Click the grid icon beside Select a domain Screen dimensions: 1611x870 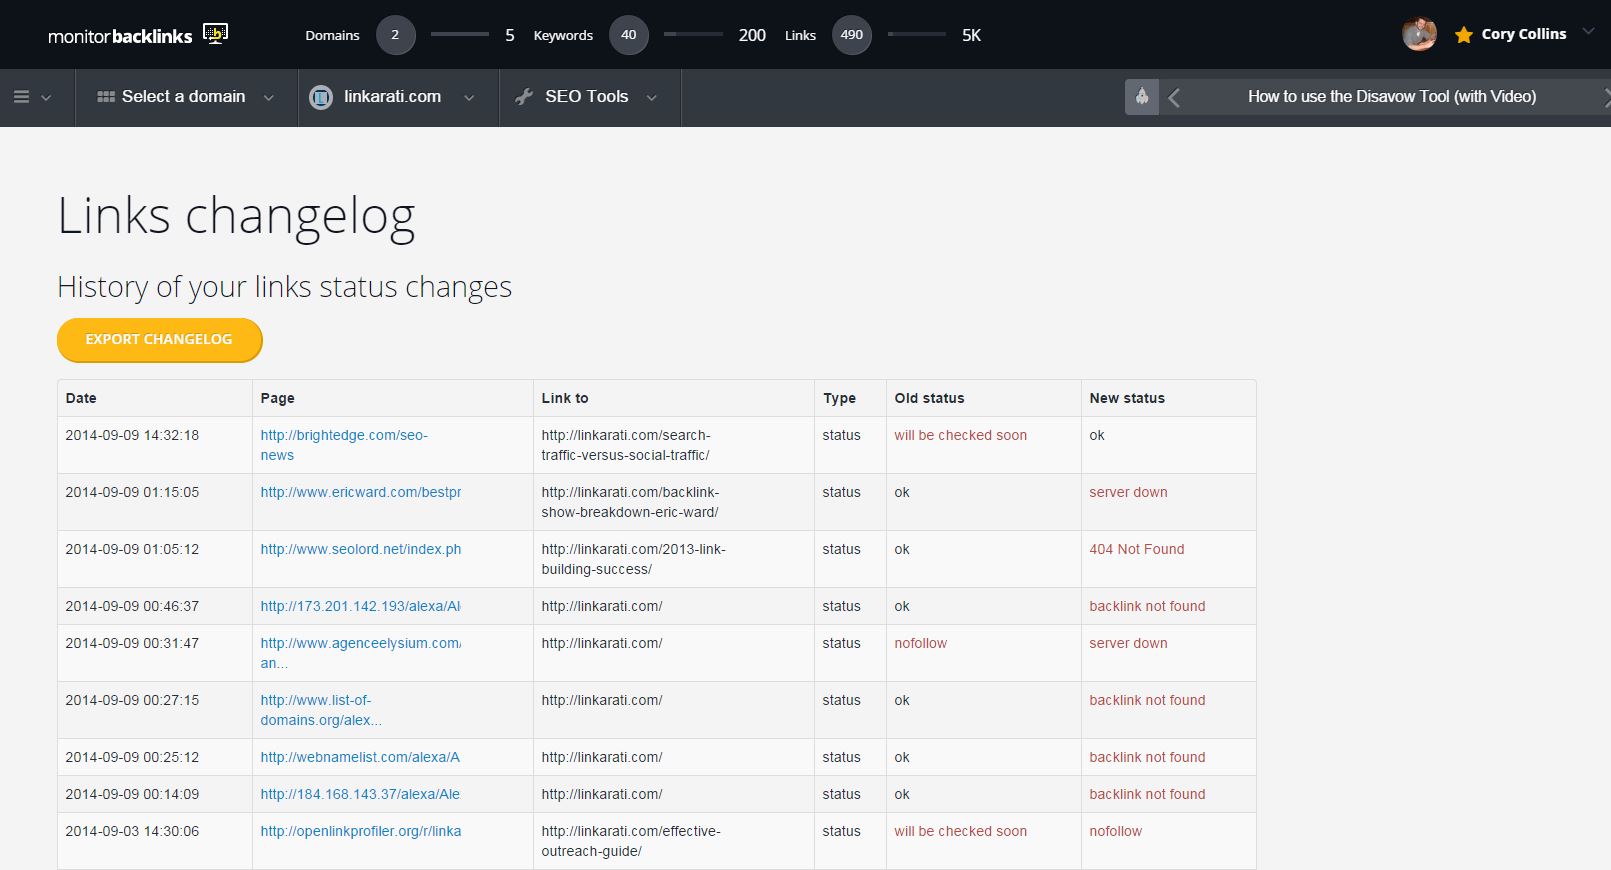(x=106, y=97)
